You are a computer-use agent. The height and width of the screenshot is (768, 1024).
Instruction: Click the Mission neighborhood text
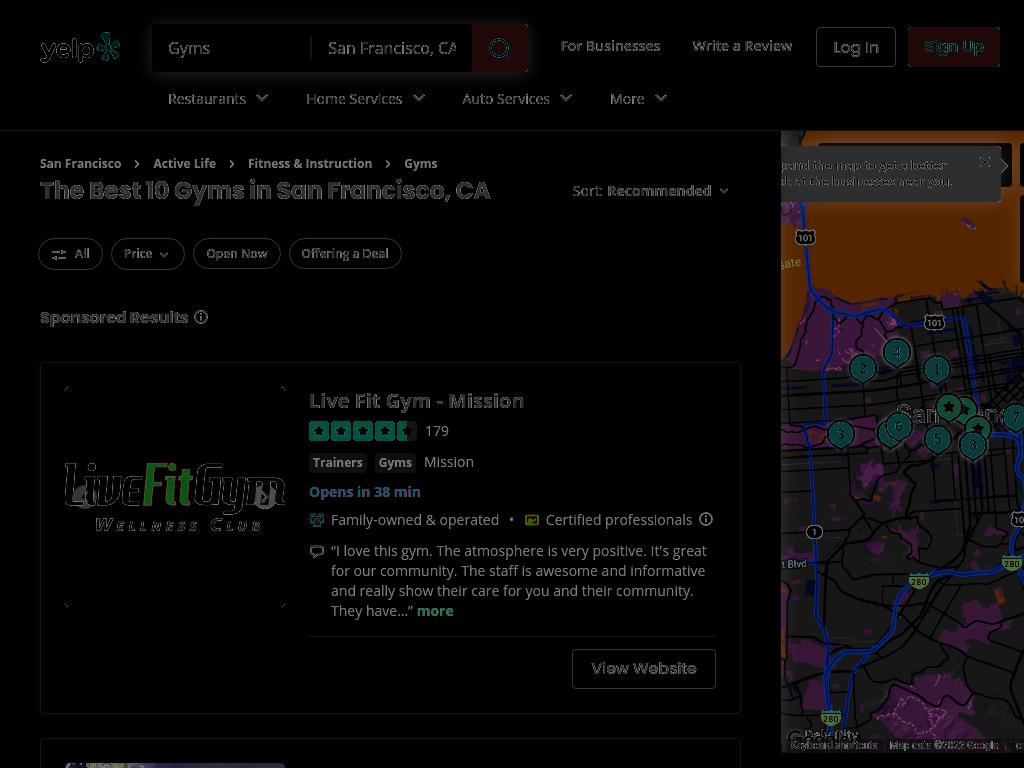449,462
